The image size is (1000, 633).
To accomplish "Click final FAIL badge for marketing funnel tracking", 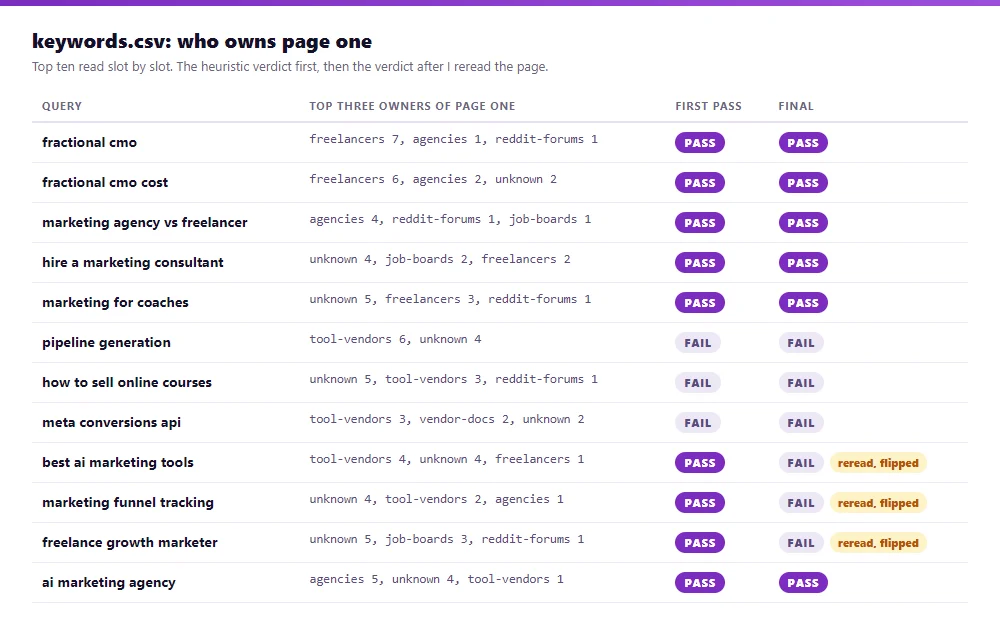I will click(x=801, y=503).
